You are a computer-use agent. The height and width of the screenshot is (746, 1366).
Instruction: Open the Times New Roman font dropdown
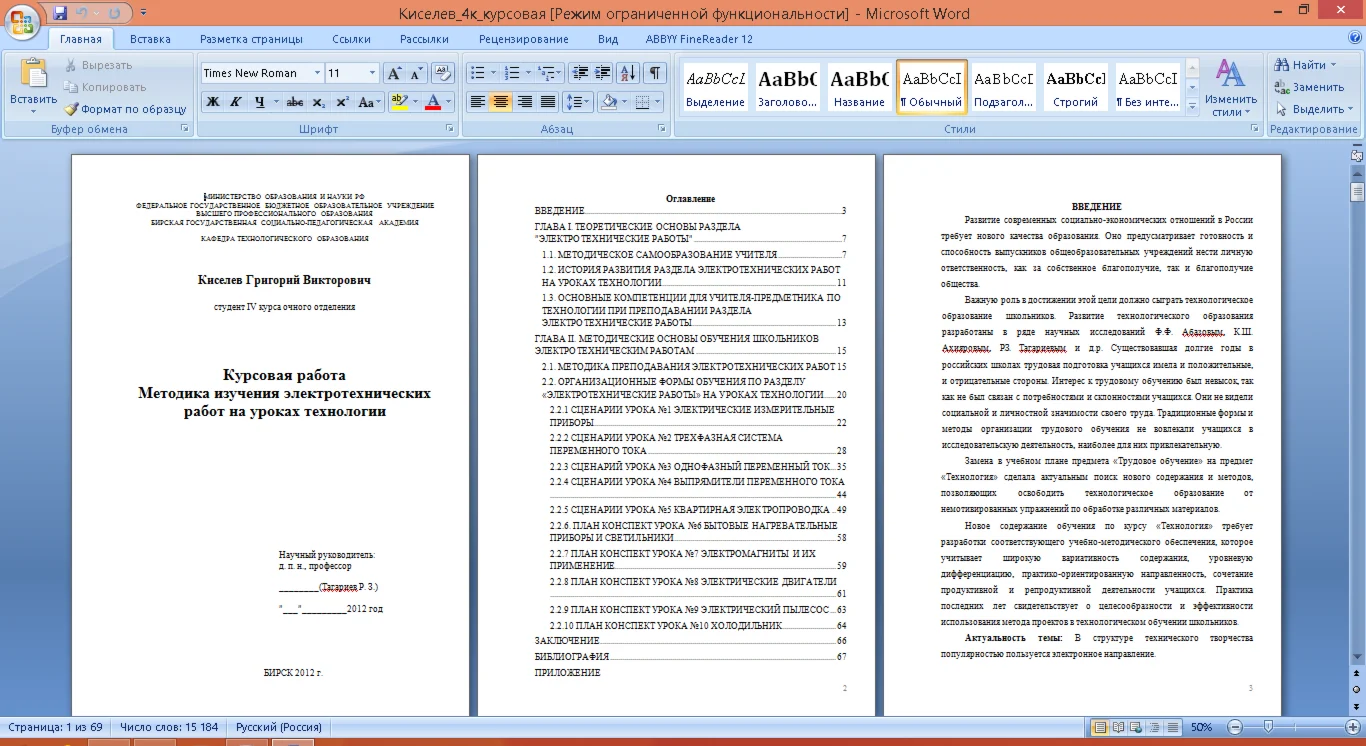click(x=317, y=73)
